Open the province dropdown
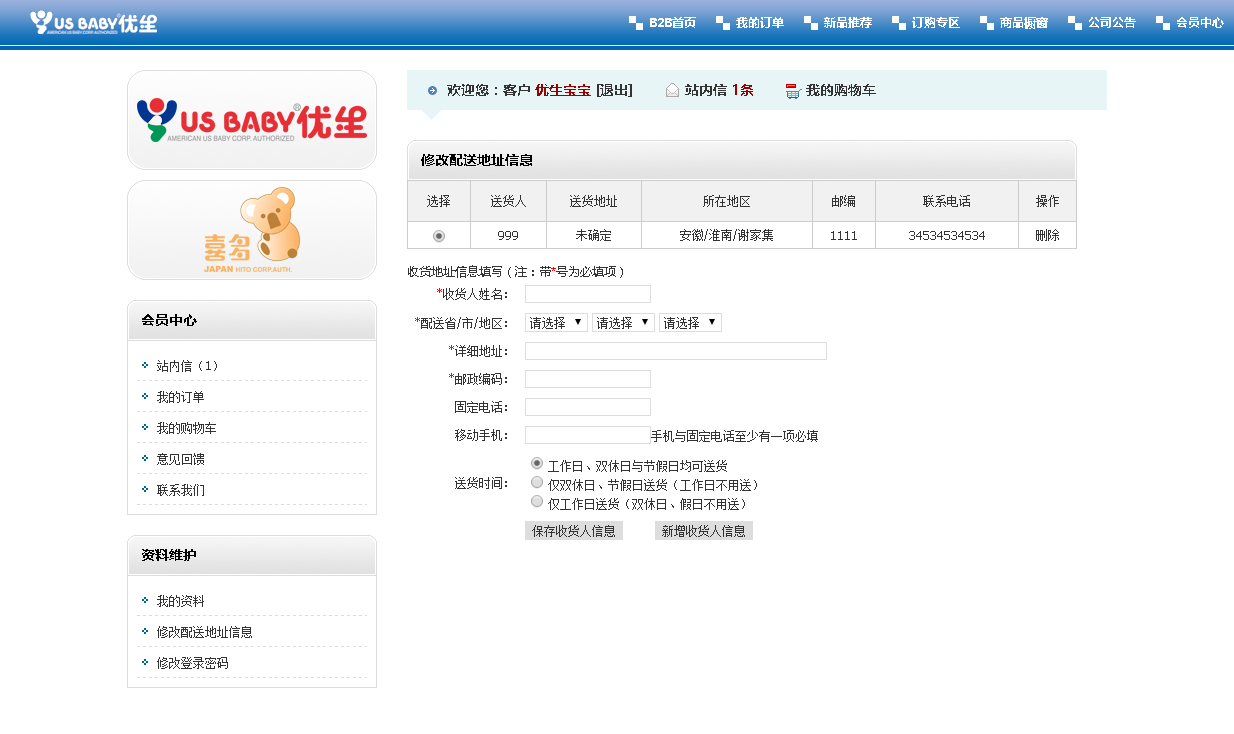 click(556, 323)
